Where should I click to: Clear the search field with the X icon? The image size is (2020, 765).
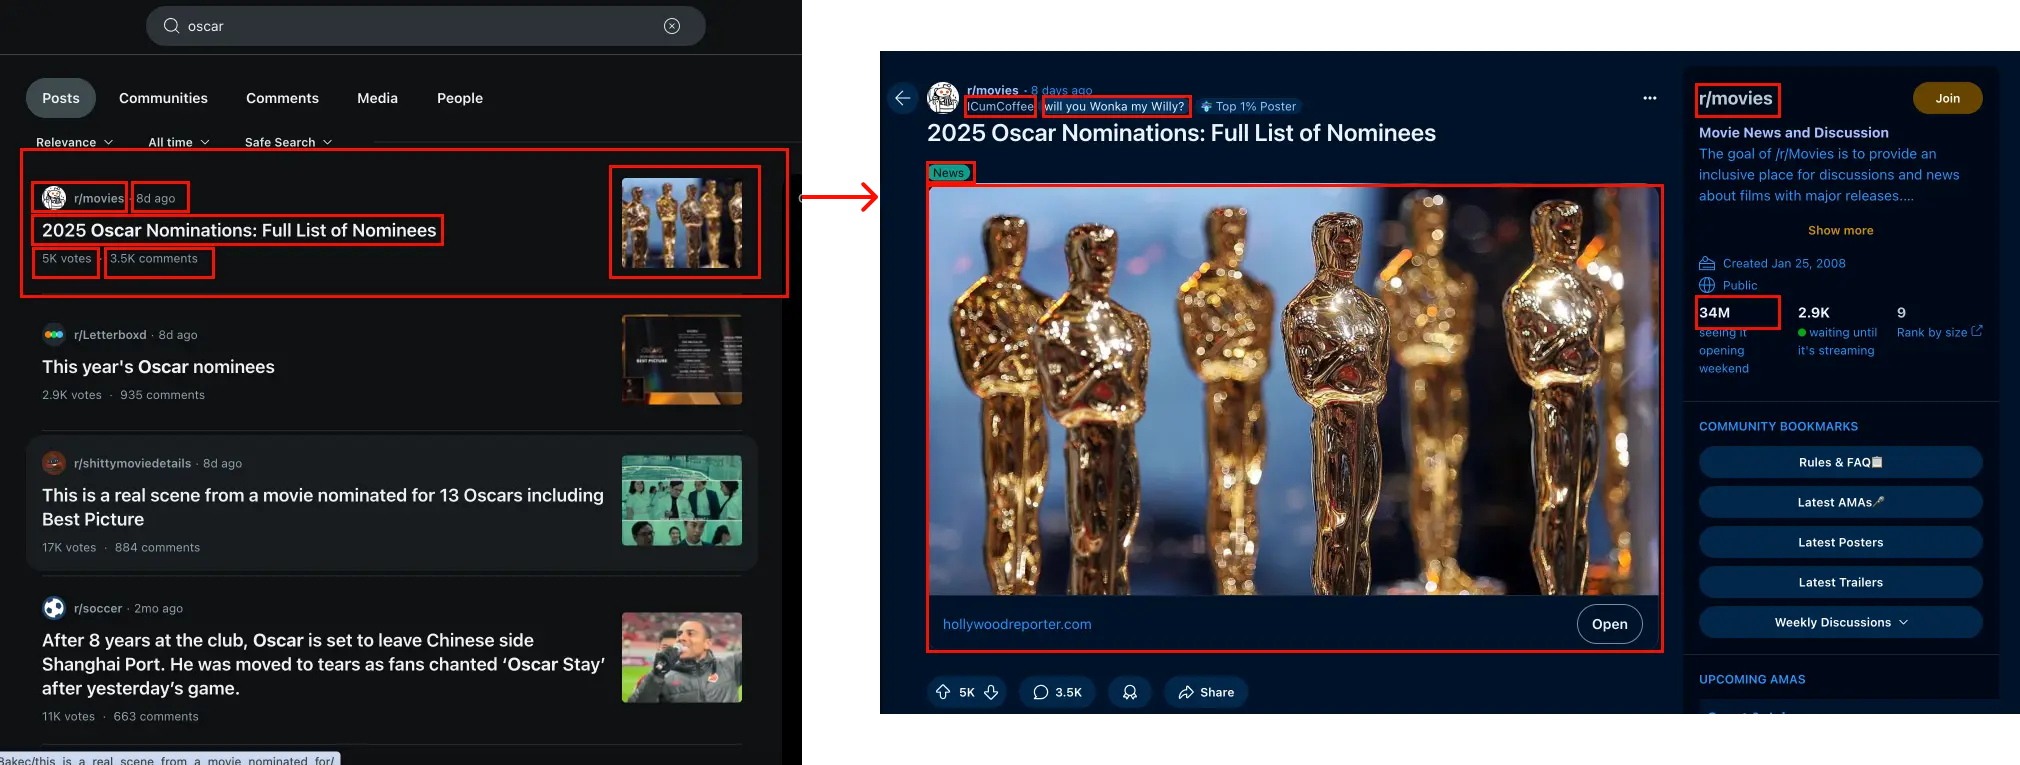pos(672,26)
